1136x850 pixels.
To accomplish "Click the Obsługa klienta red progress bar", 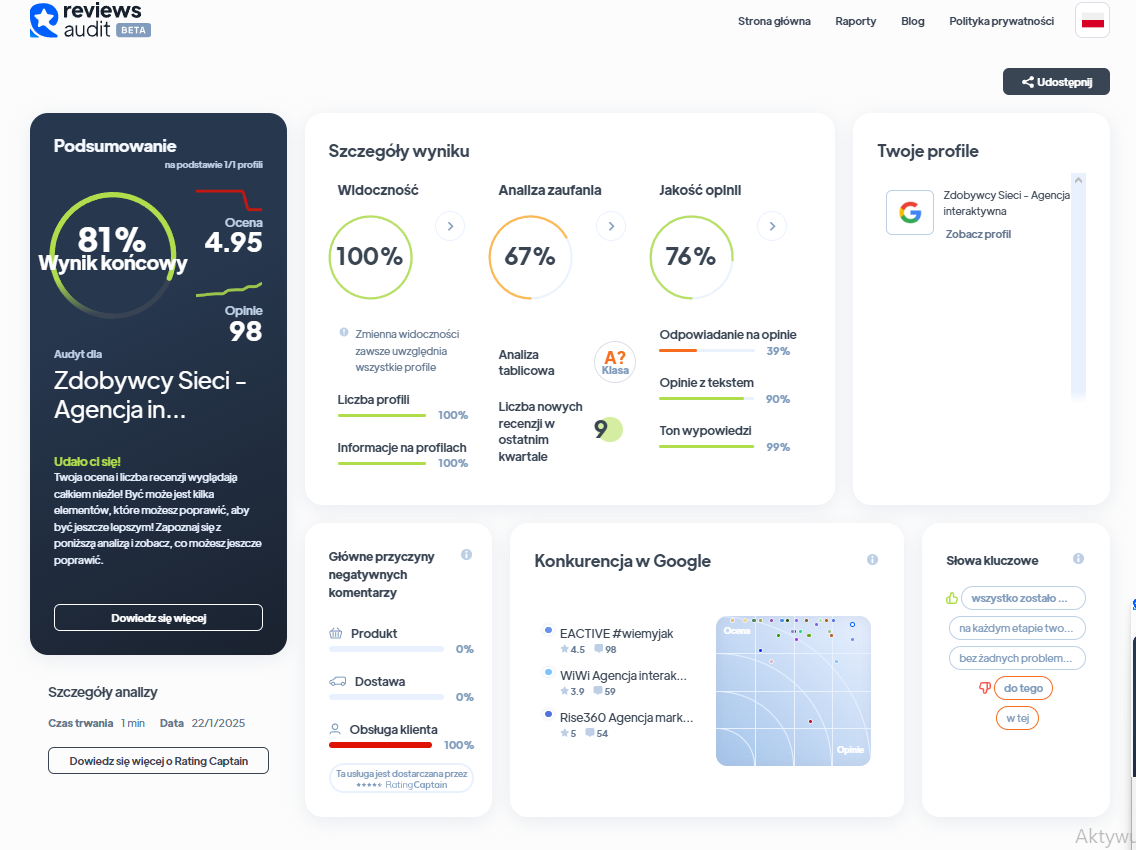I will [x=381, y=745].
